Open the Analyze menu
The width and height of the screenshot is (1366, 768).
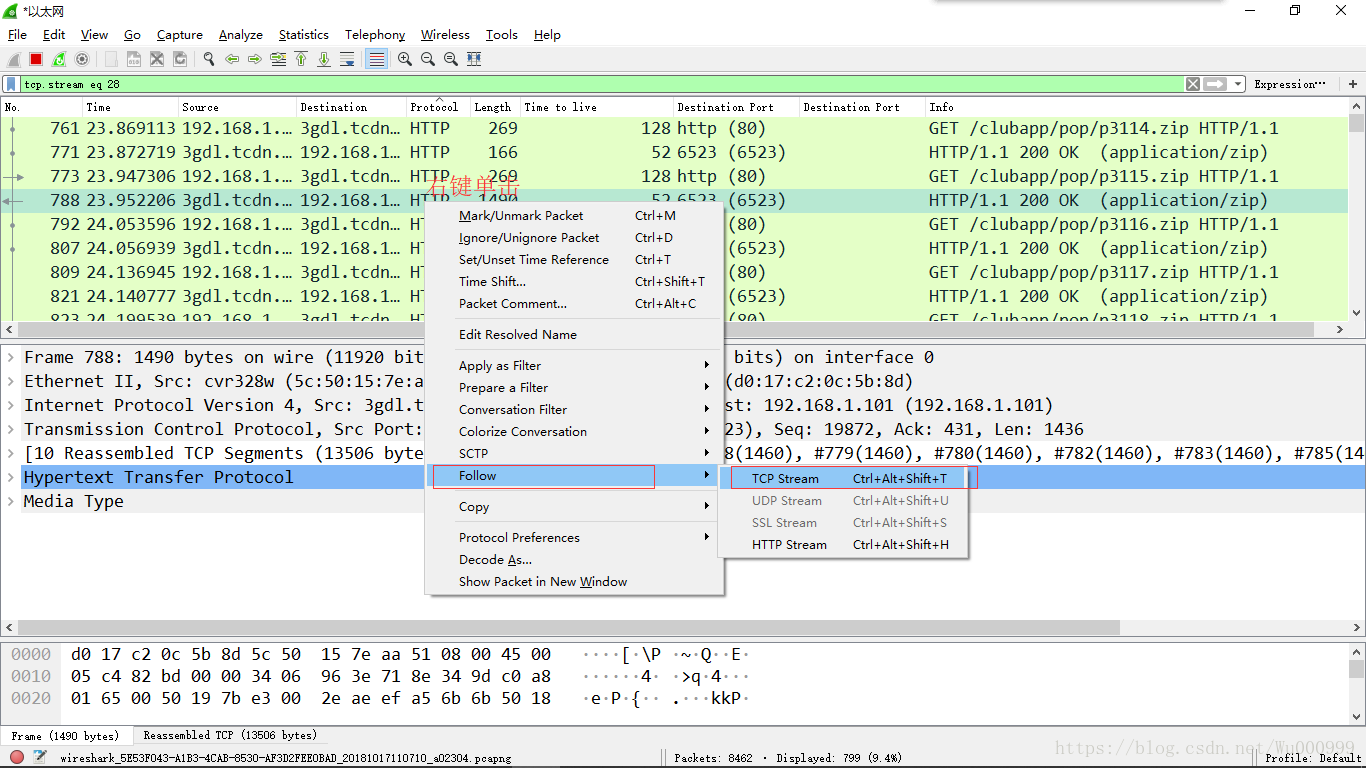(241, 34)
